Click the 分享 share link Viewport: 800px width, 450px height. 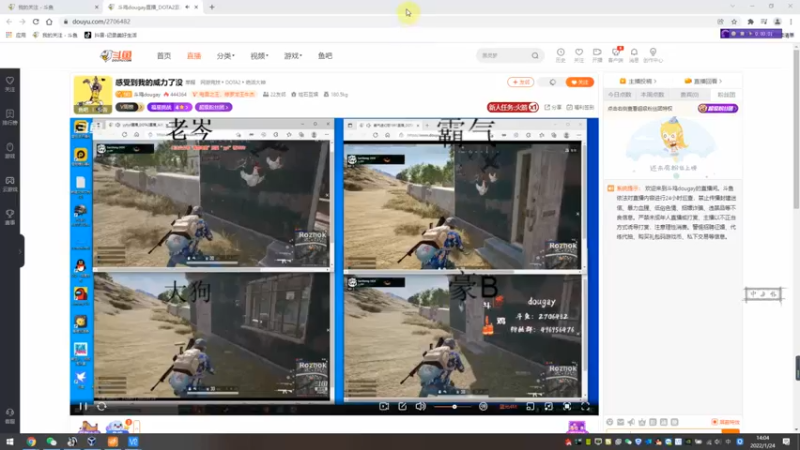[x=553, y=107]
